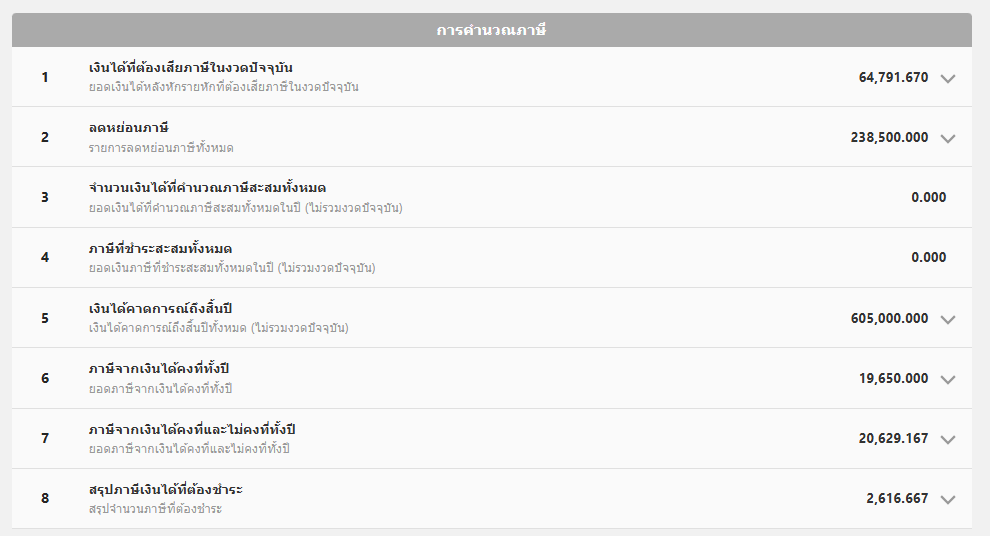Click the 64,791.670 amount value
Screen dimensions: 990x536
click(x=893, y=78)
